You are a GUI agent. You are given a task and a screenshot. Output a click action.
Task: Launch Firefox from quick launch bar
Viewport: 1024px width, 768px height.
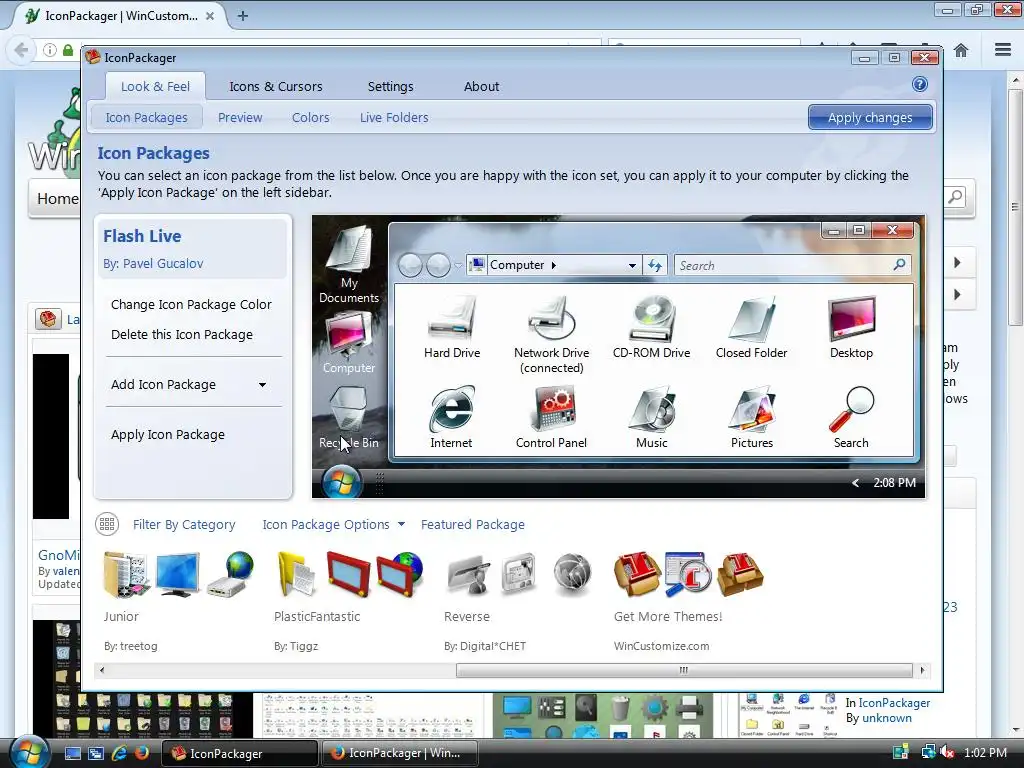(142, 753)
